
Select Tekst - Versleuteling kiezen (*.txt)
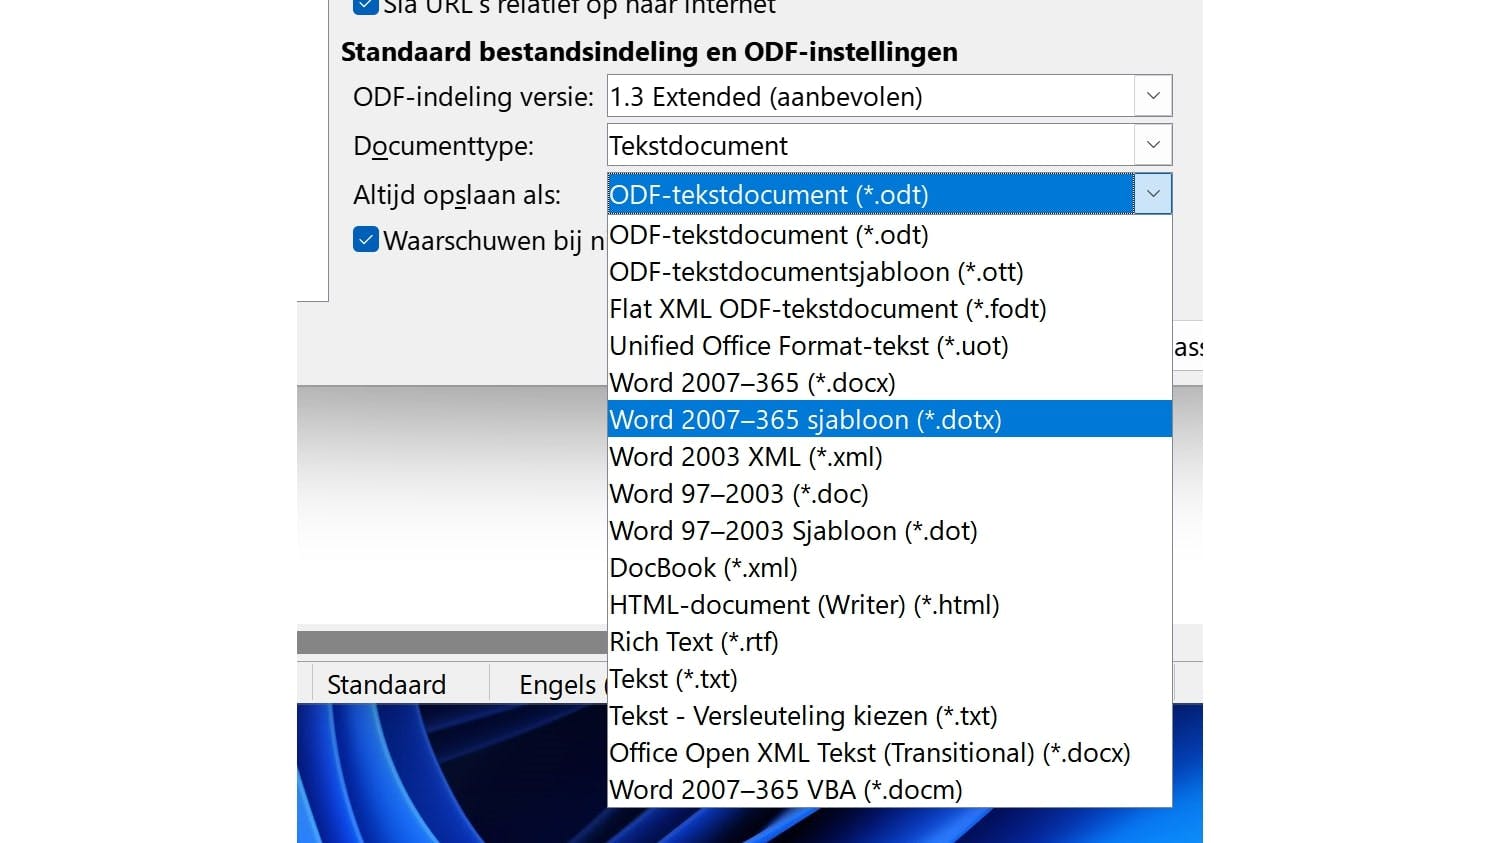pyautogui.click(x=803, y=716)
